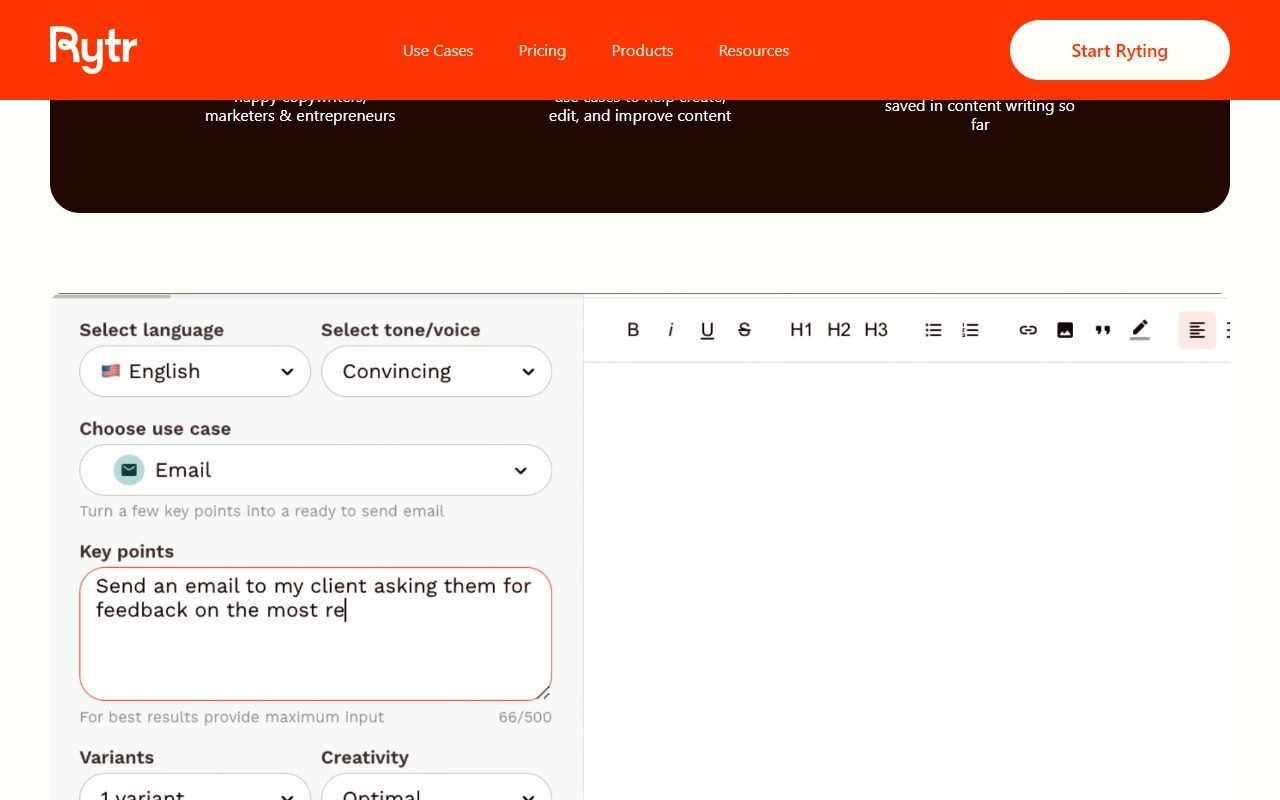This screenshot has height=800, width=1280.
Task: Open the text highlight color tool
Action: (x=1140, y=330)
